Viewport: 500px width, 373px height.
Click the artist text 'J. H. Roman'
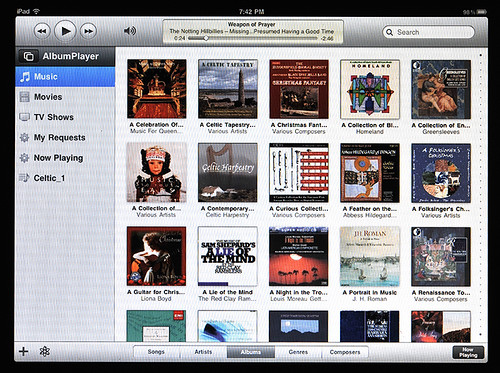370,299
